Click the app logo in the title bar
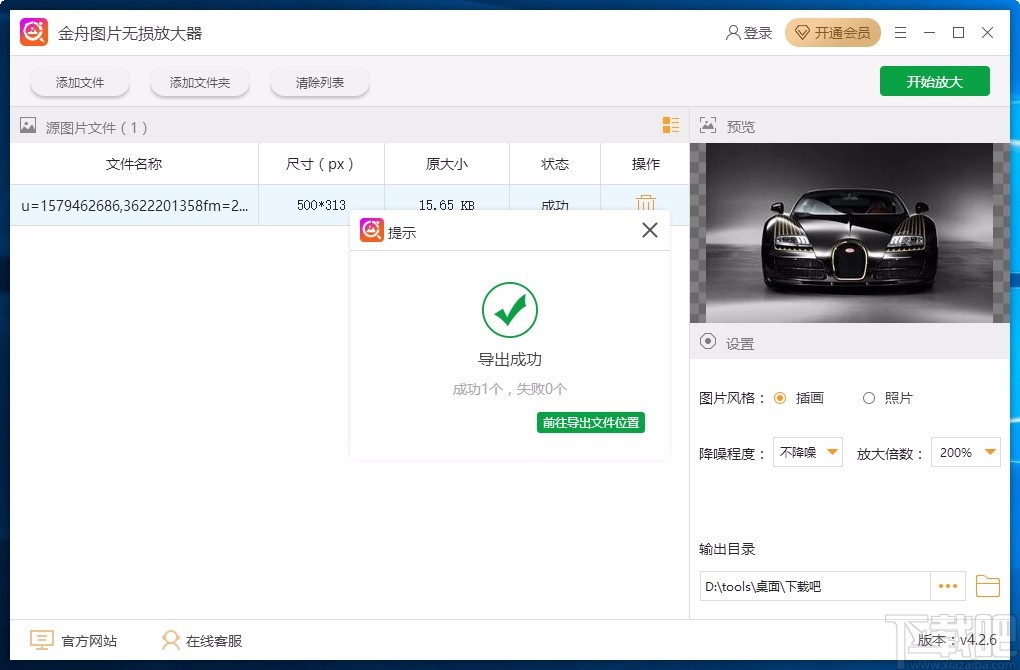The height and width of the screenshot is (670, 1020). point(33,31)
